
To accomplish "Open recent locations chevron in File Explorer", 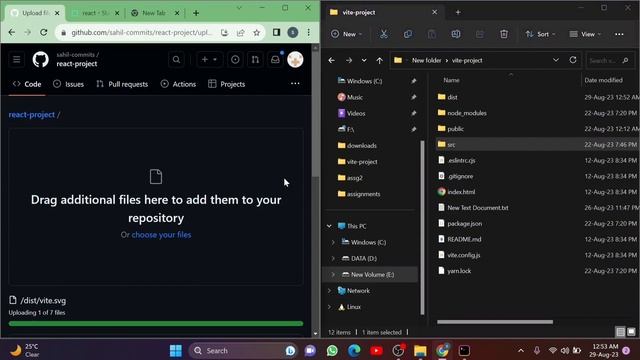I will 364,60.
